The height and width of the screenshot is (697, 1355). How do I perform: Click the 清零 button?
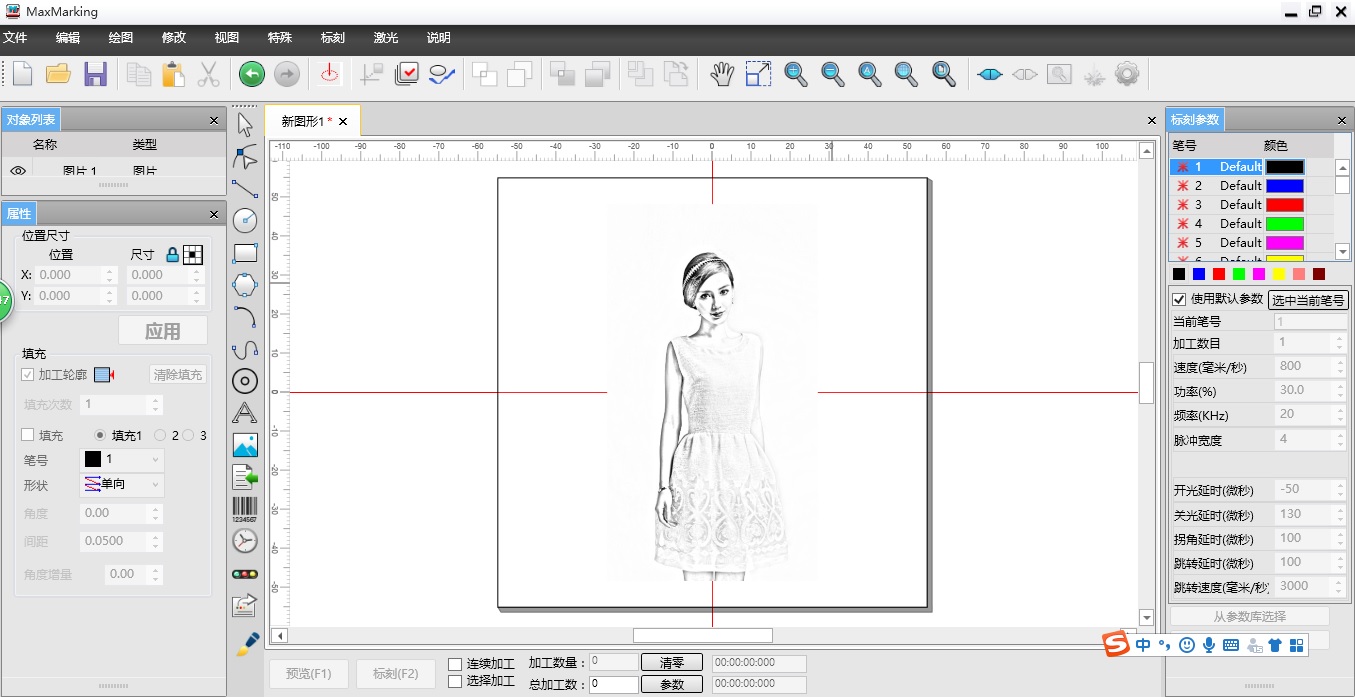672,663
